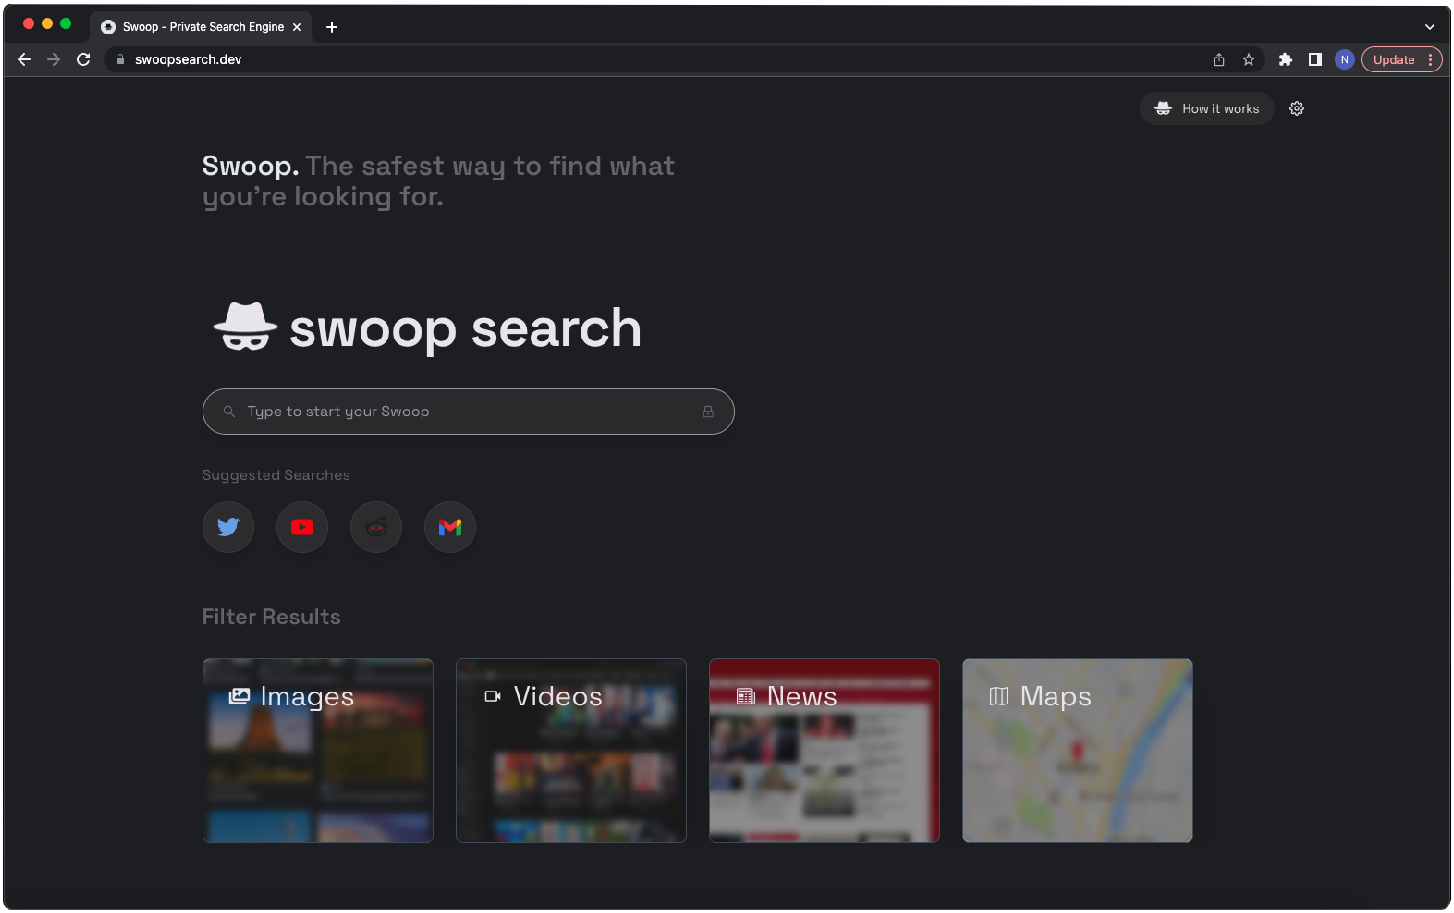1454x913 pixels.
Task: Click the Swoop. tagline heading
Action: pos(438,181)
